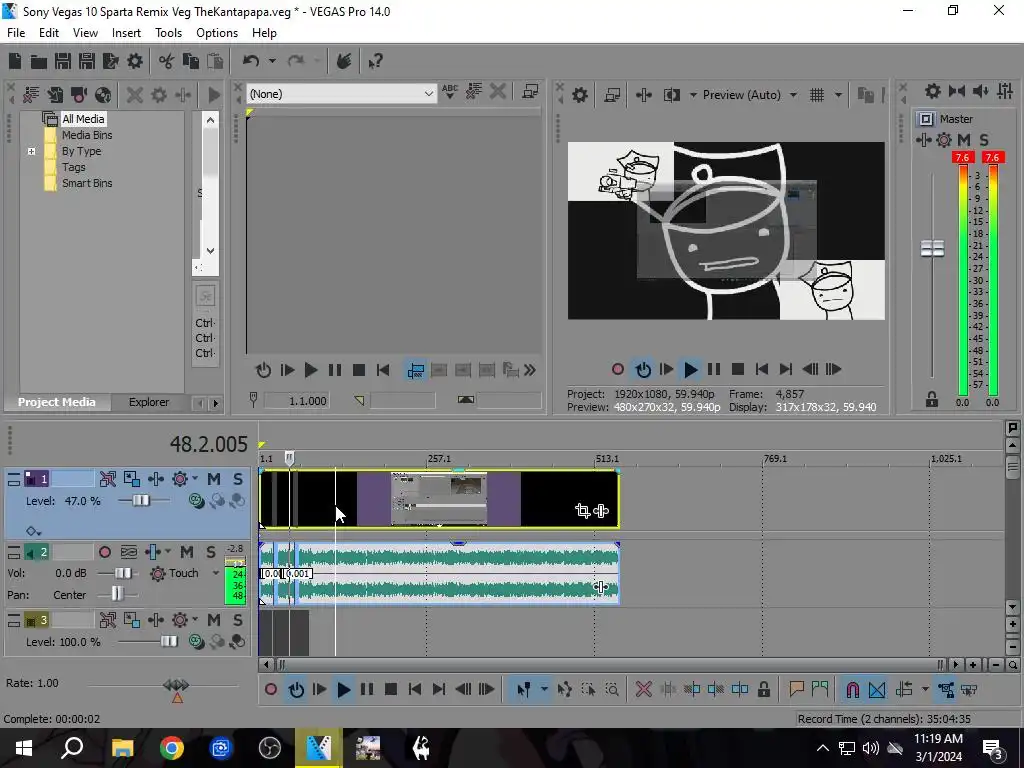Click the What's This help icon
Viewport: 1024px width, 768px height.
tap(376, 61)
